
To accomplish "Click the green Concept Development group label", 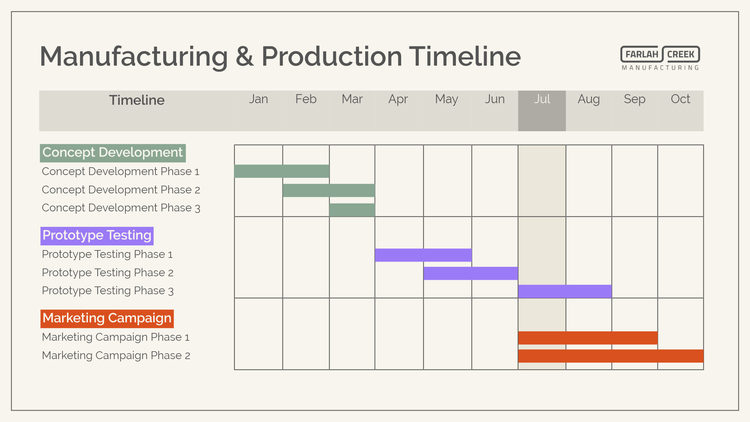I will [113, 153].
